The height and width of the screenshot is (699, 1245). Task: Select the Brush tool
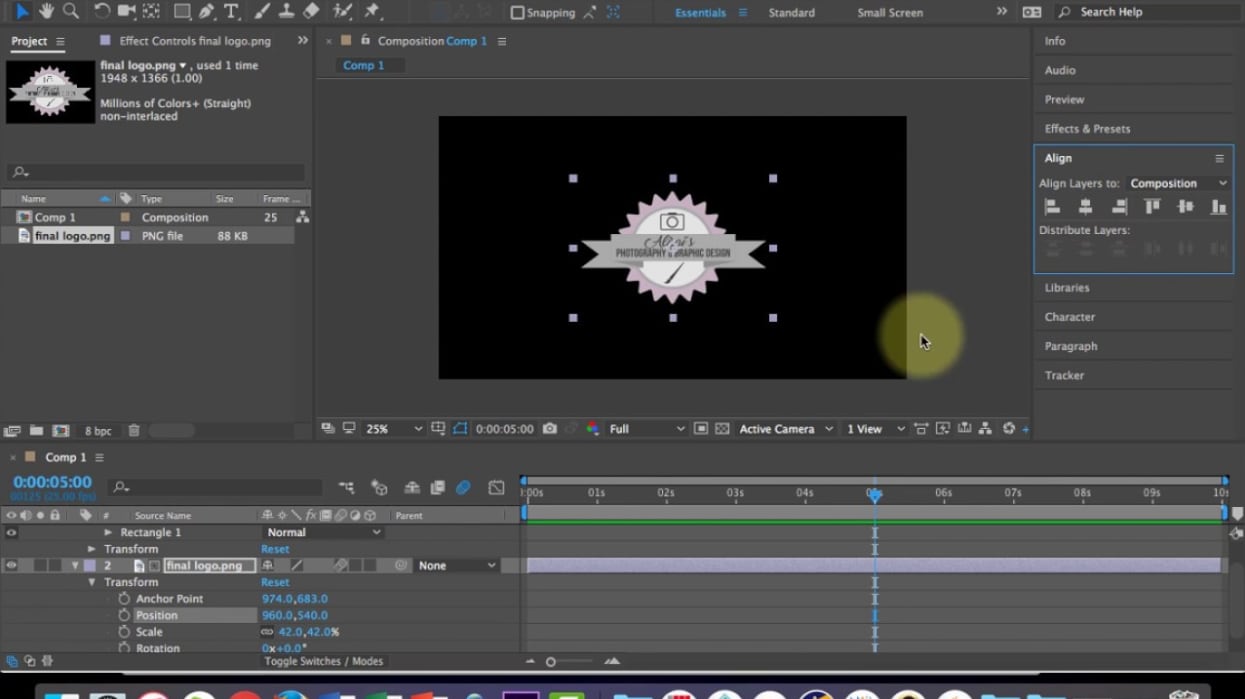(x=262, y=12)
